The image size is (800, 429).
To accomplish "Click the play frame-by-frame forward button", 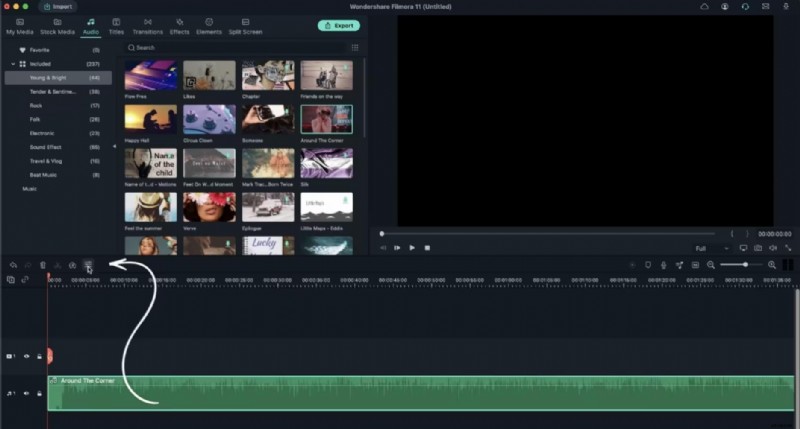I will point(397,248).
